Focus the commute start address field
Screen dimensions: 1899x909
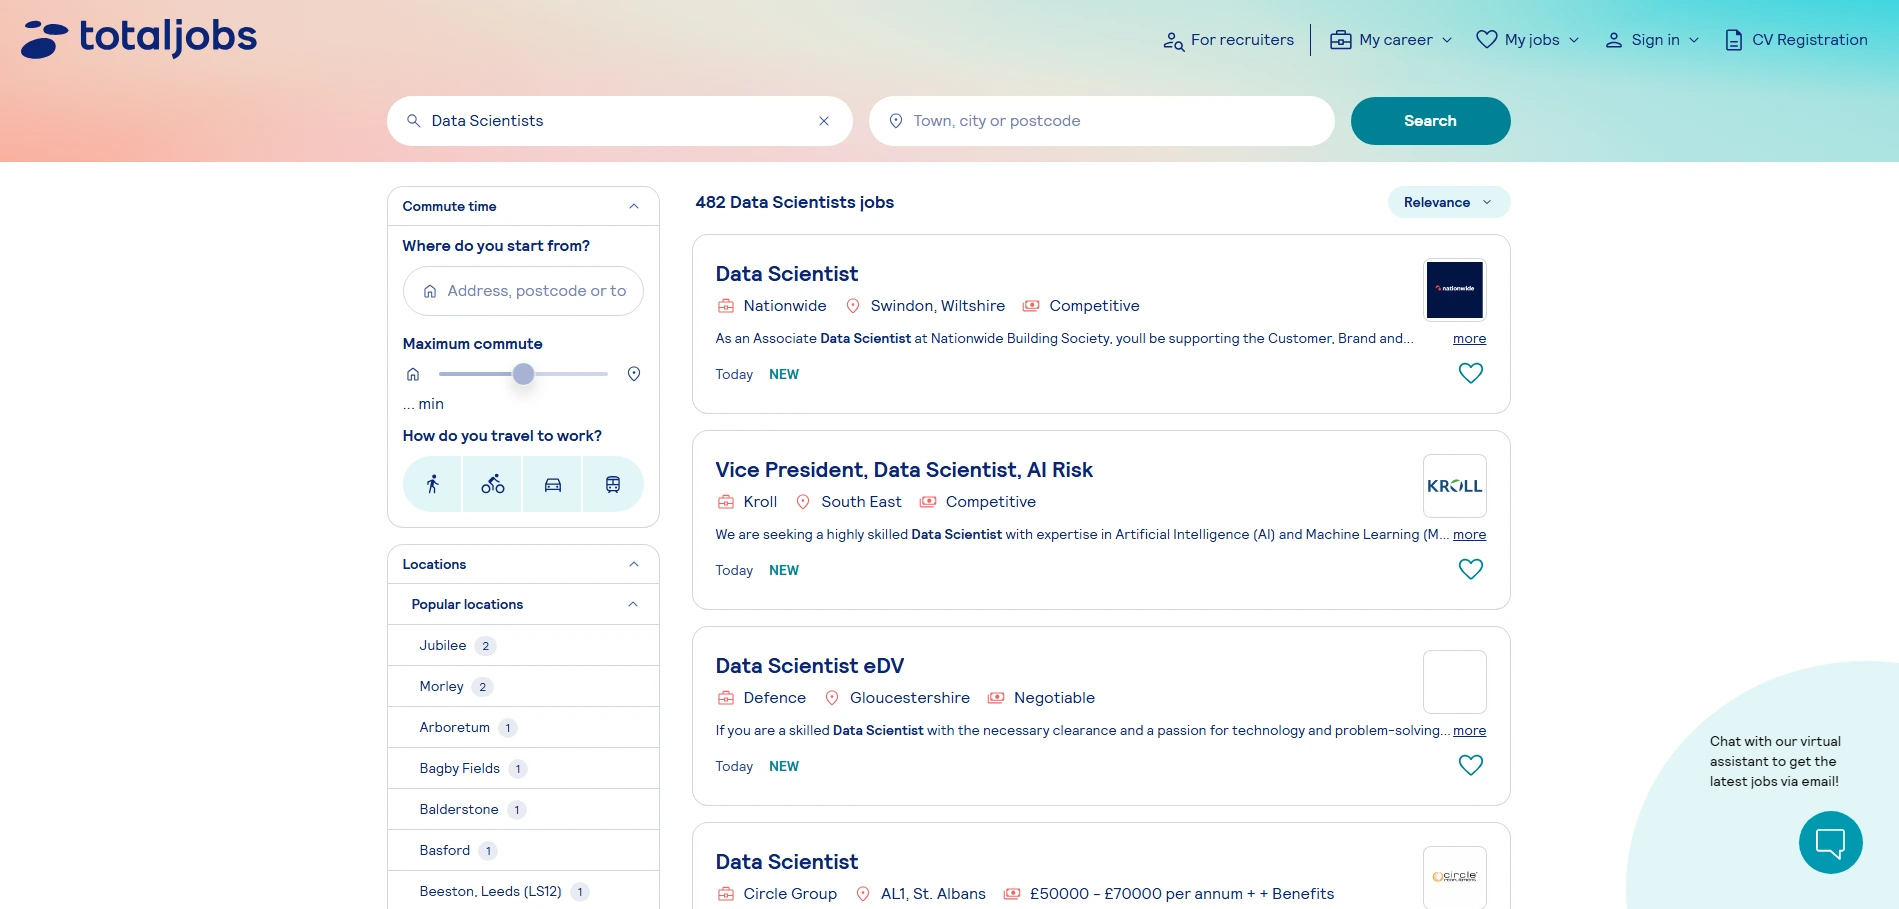(523, 291)
